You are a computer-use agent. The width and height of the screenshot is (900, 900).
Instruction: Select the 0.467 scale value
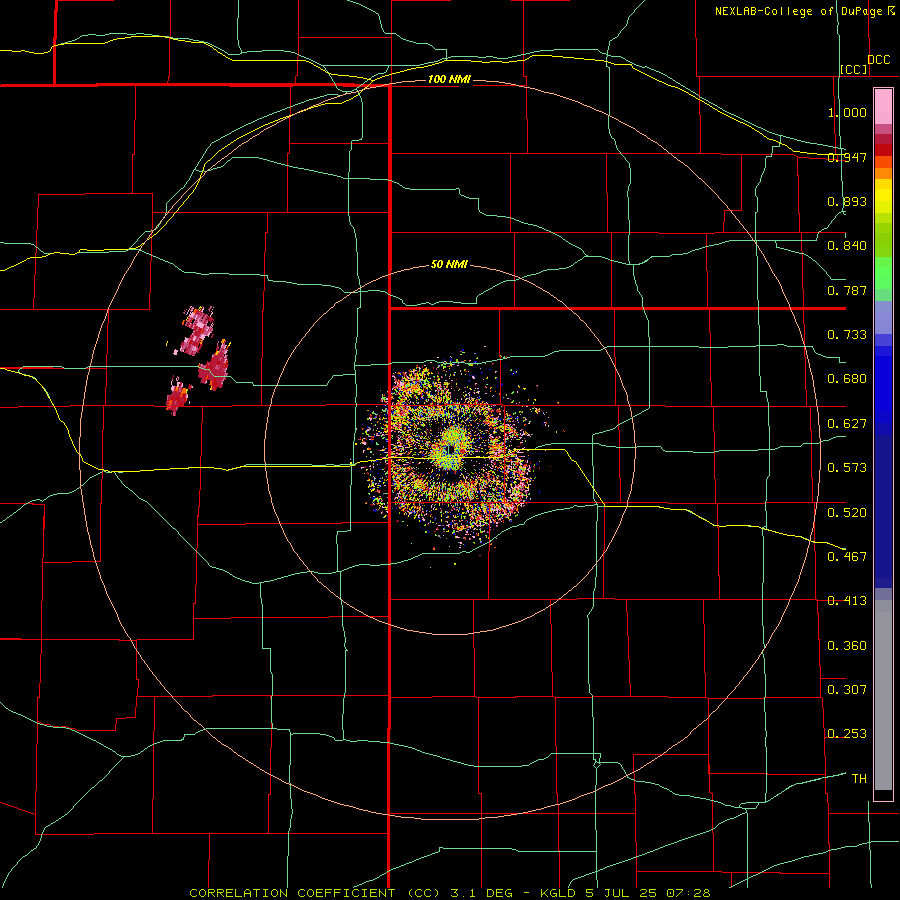click(x=847, y=557)
